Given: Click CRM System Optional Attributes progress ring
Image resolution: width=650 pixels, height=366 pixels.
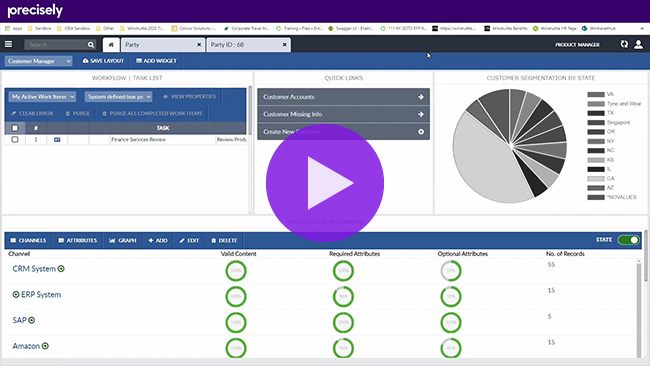Looking at the screenshot, I should 451,271.
